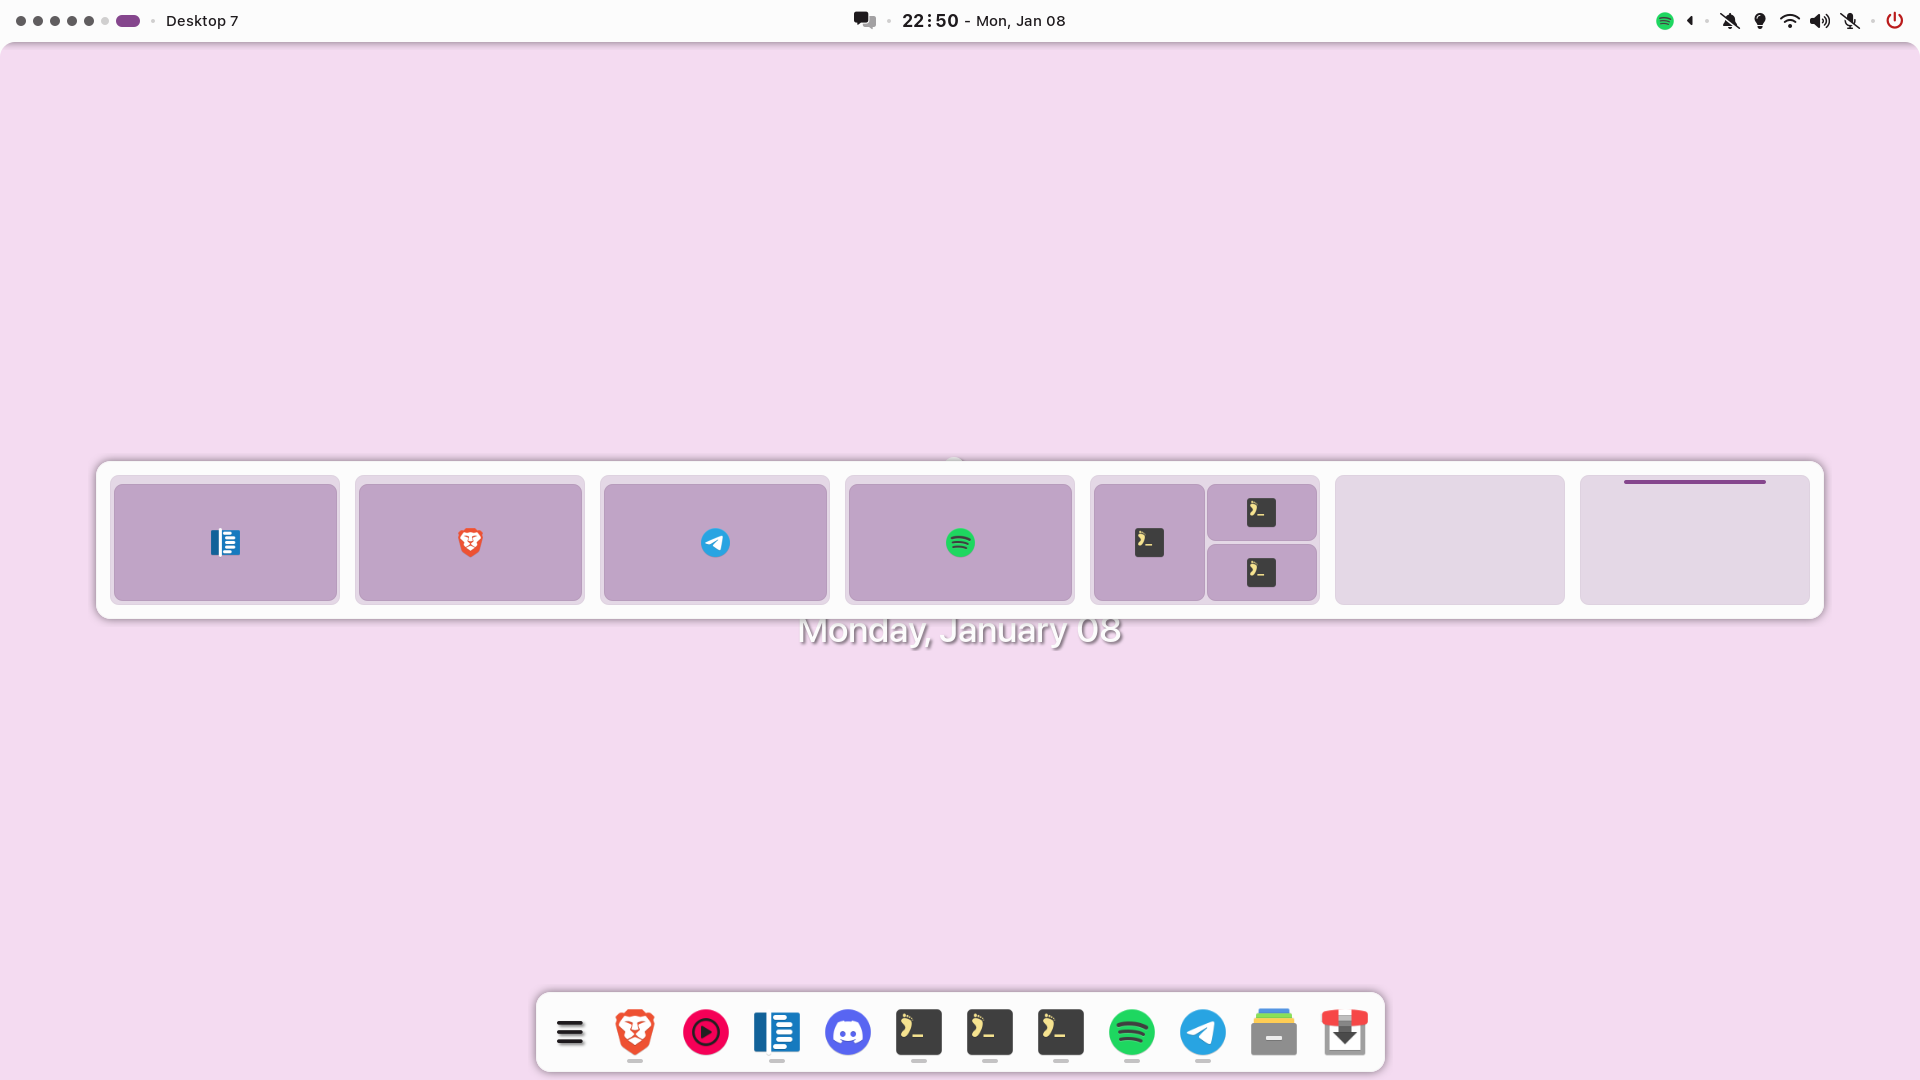1920x1080 pixels.
Task: Switch to the Spotify workspace thumbnail
Action: coord(960,542)
